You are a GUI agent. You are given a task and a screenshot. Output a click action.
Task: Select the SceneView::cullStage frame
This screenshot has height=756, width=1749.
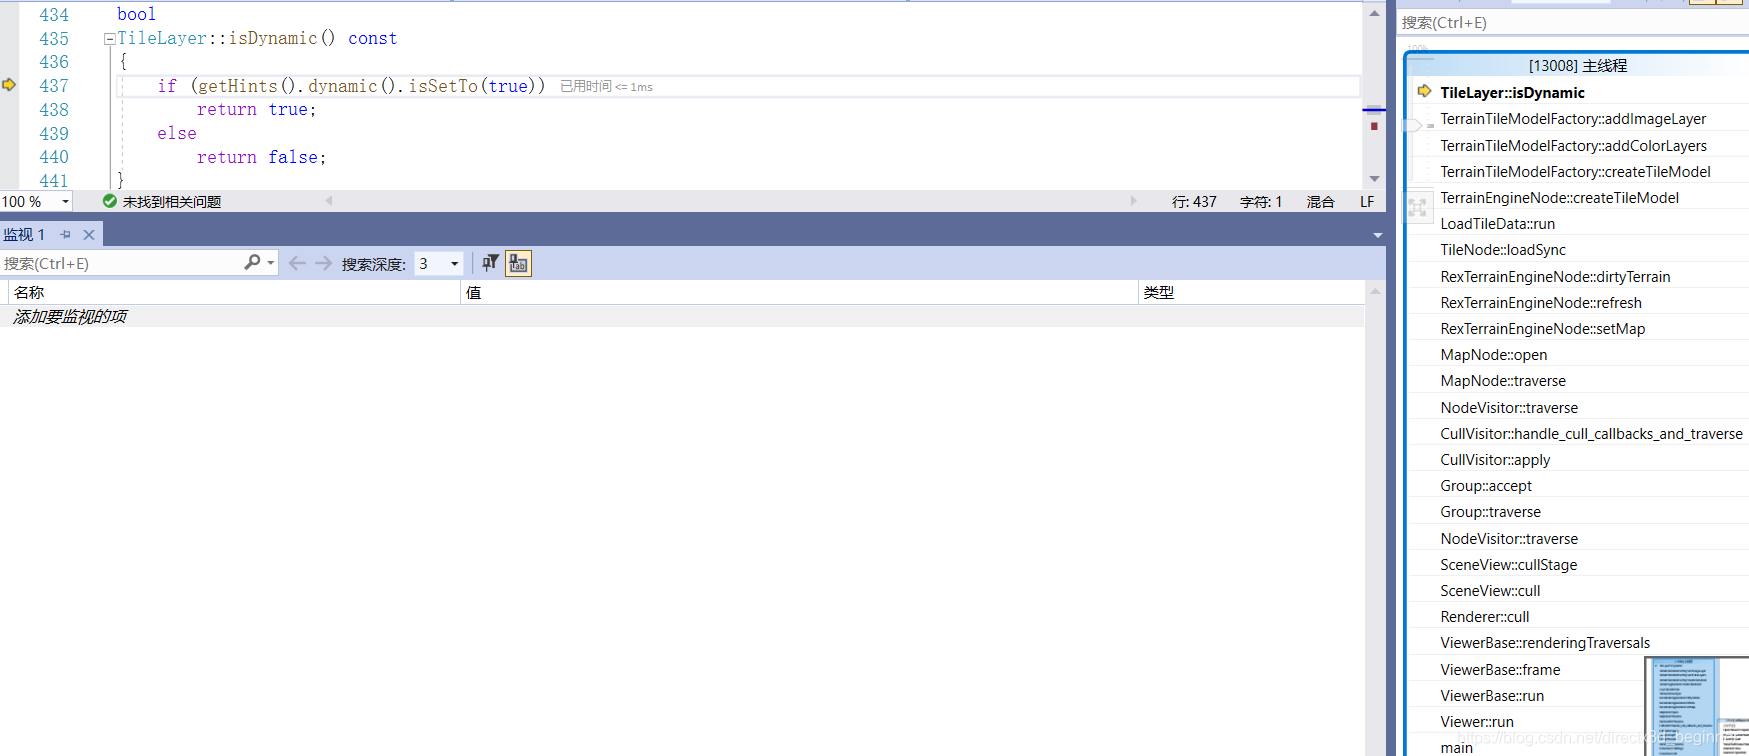1508,565
